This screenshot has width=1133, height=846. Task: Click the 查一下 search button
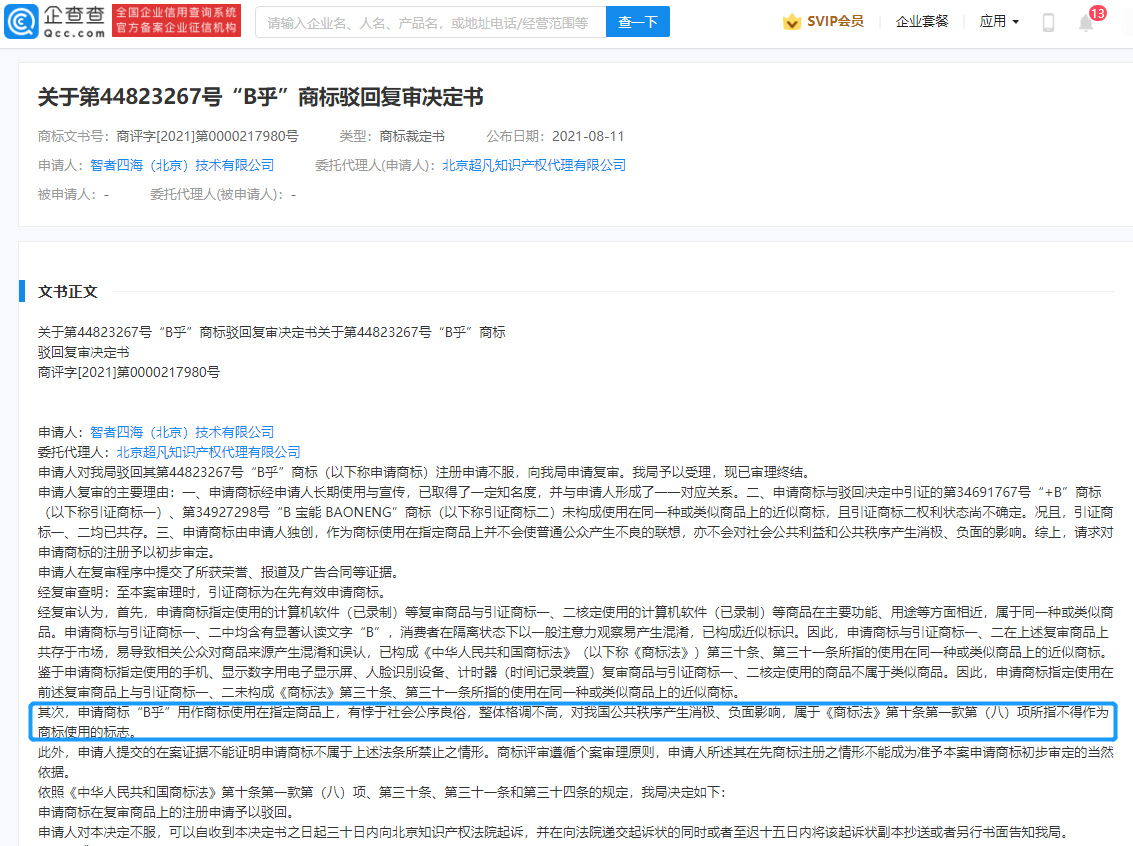[x=638, y=22]
